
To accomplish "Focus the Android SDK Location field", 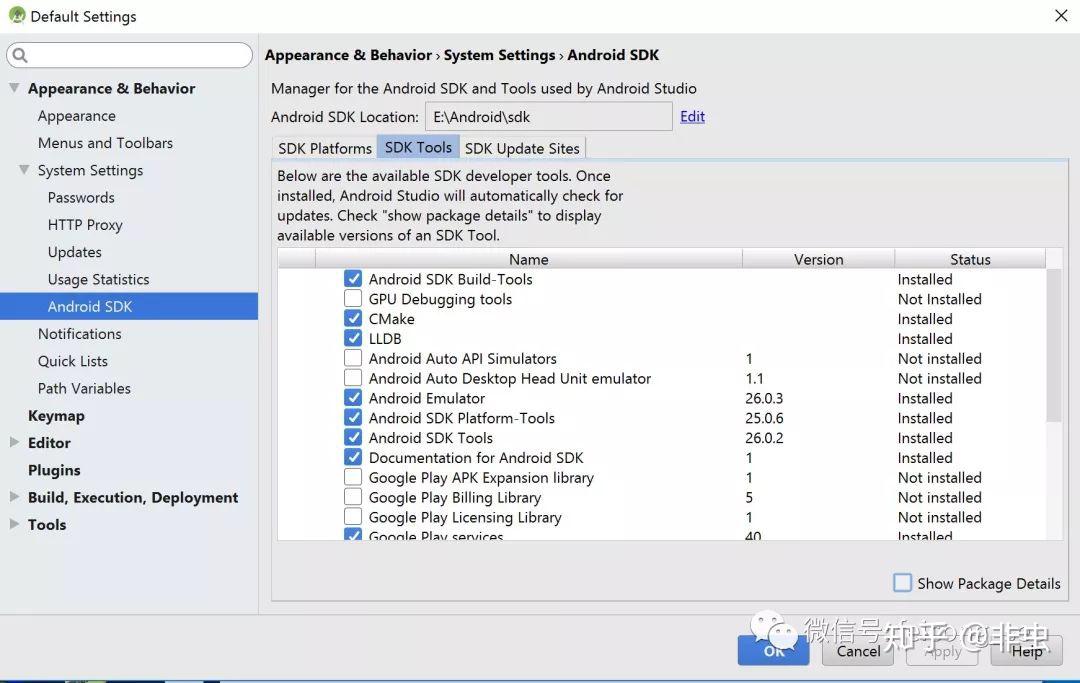I will (x=548, y=117).
